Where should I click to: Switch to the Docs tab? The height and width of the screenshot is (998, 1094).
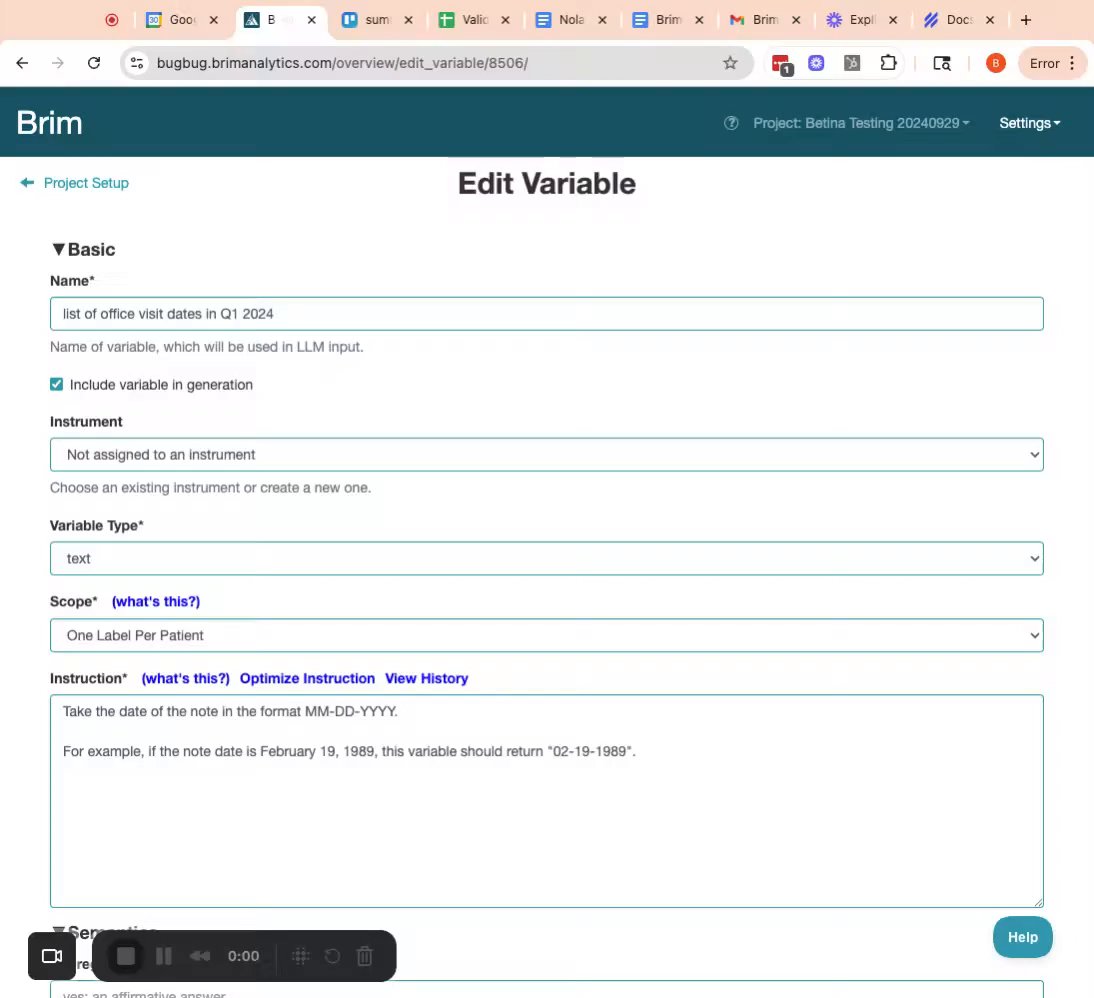pos(959,20)
